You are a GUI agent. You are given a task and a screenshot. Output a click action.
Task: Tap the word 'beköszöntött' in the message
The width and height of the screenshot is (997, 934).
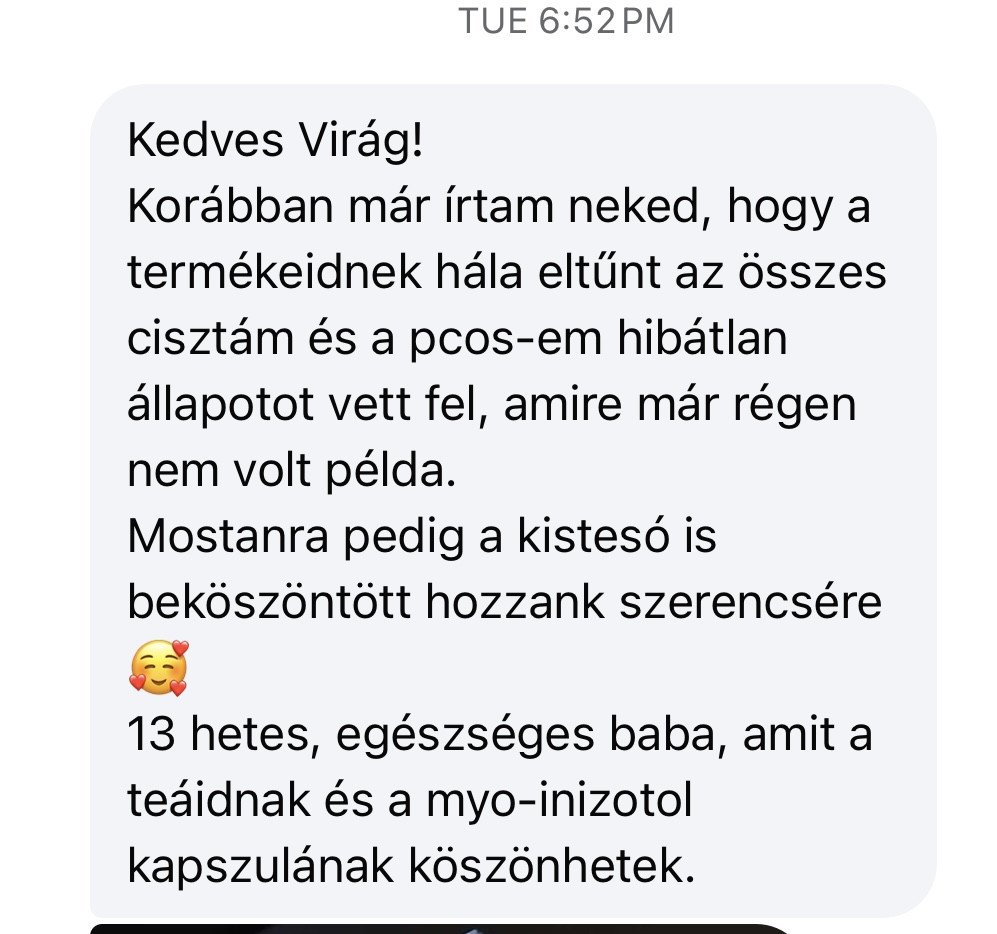click(x=269, y=602)
